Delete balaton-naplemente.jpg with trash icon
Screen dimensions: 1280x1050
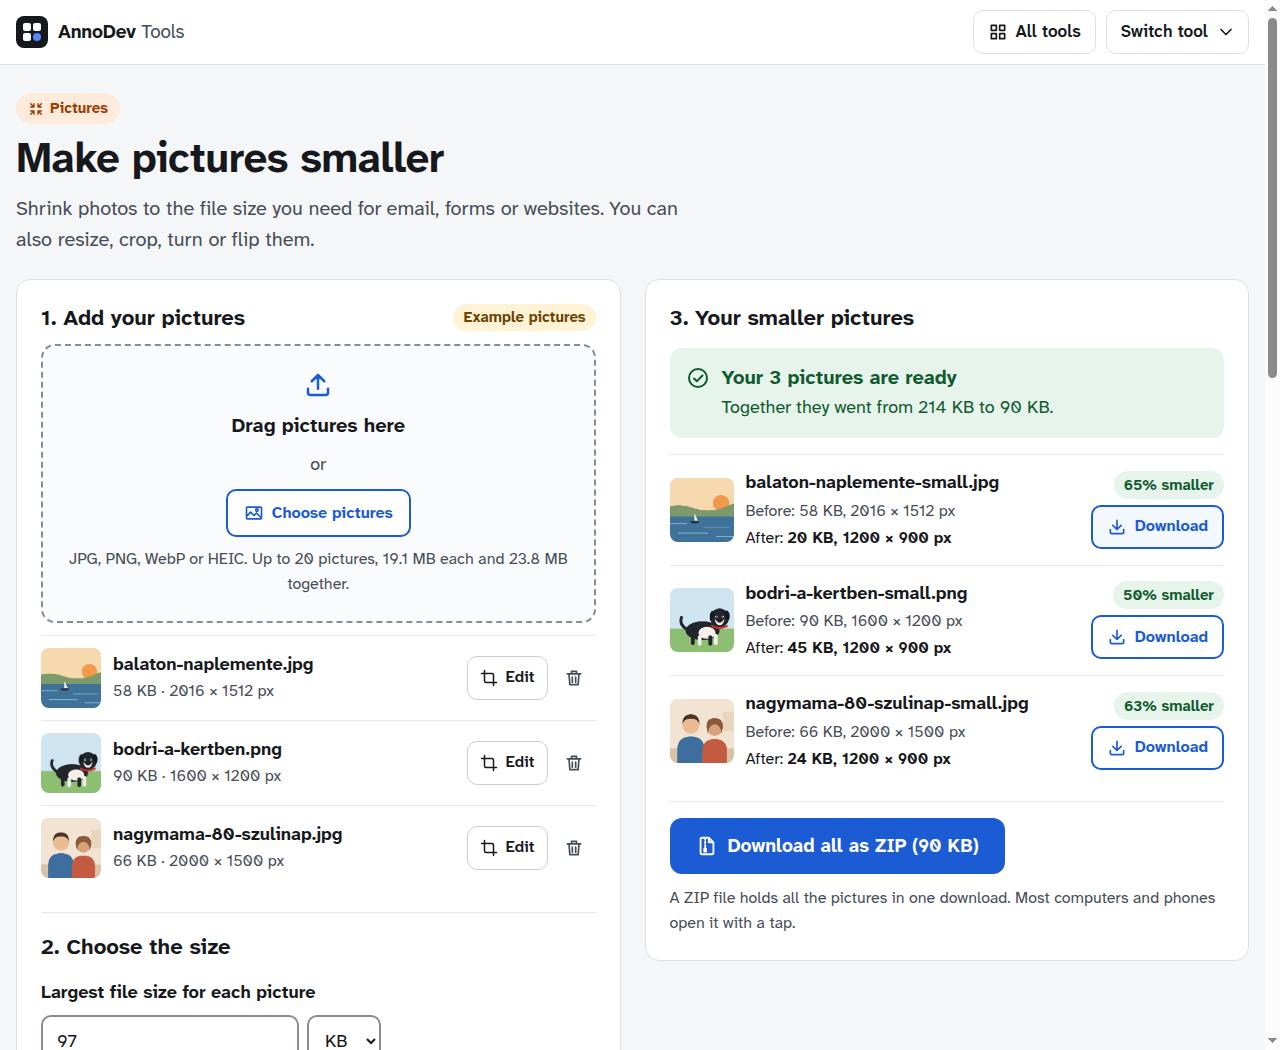tap(574, 678)
